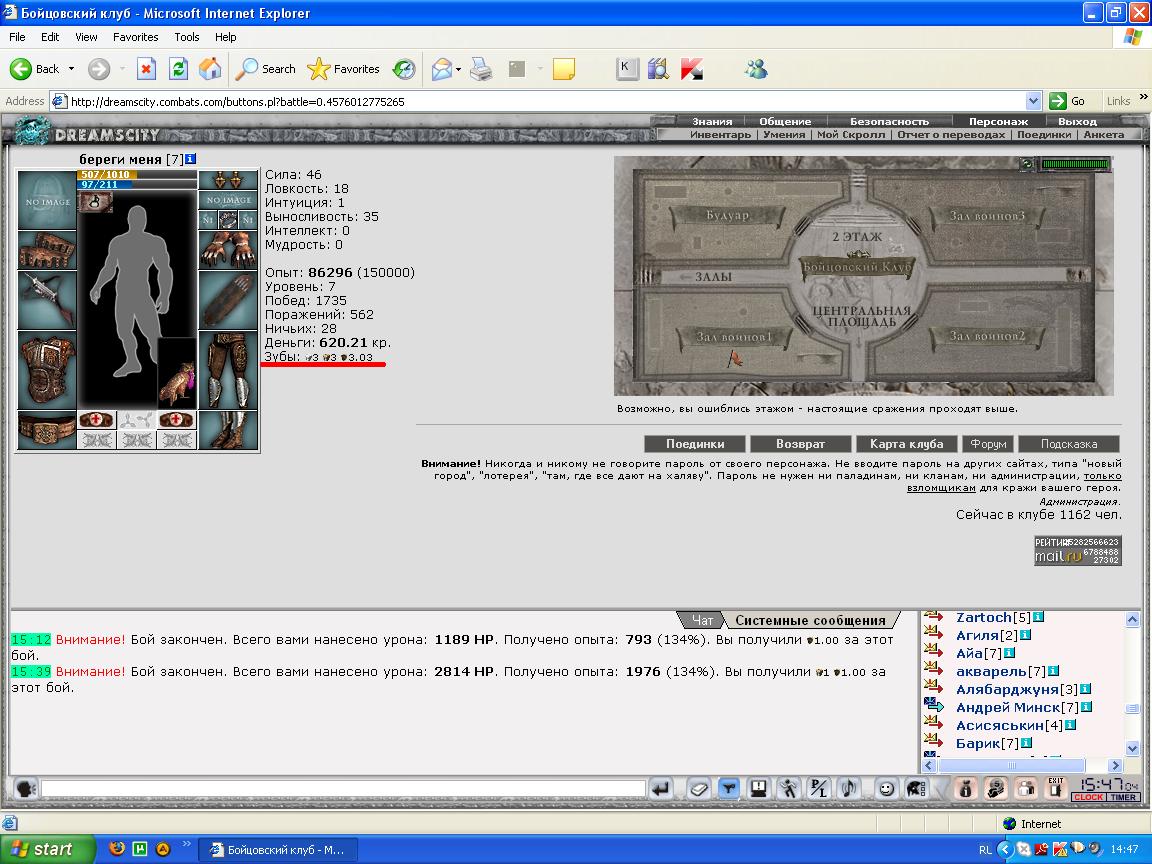
Task: Open the bracers equipment slot
Action: (47, 251)
